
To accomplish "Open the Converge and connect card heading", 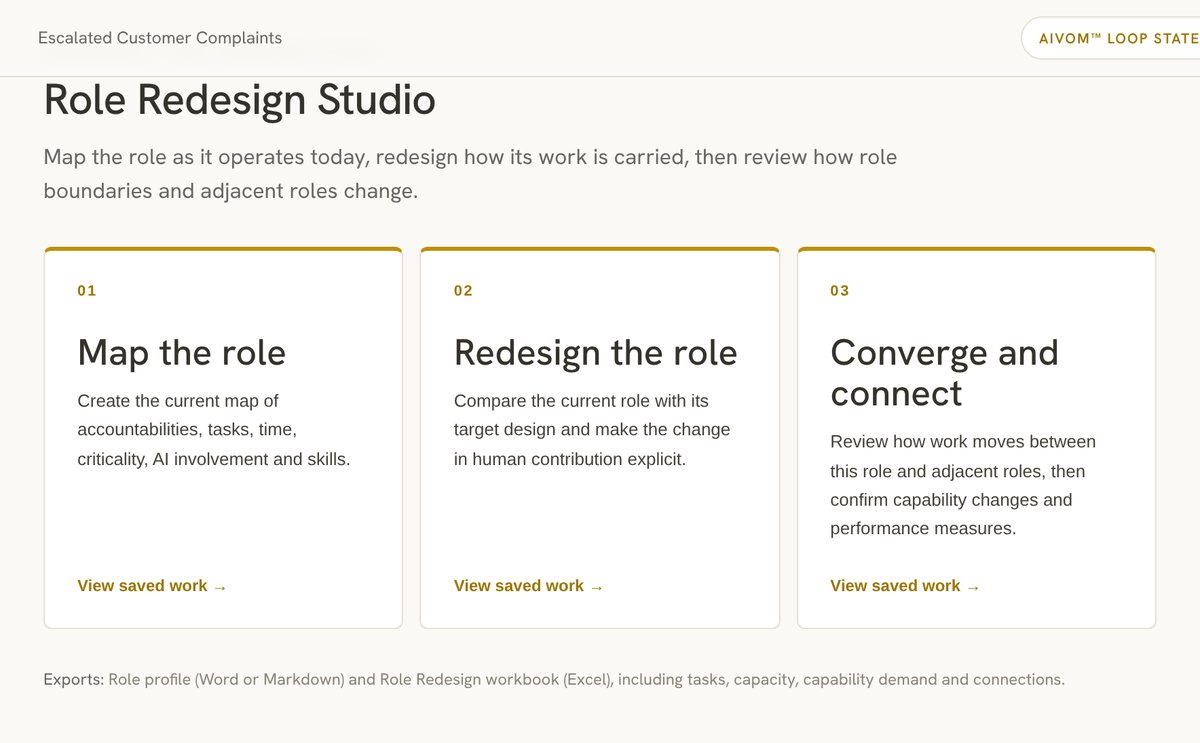I will [x=944, y=373].
